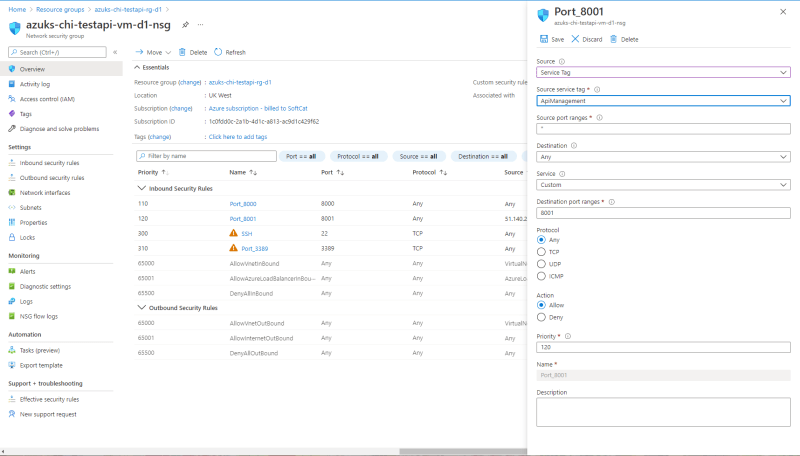Select the TCP protocol radio button

point(541,251)
